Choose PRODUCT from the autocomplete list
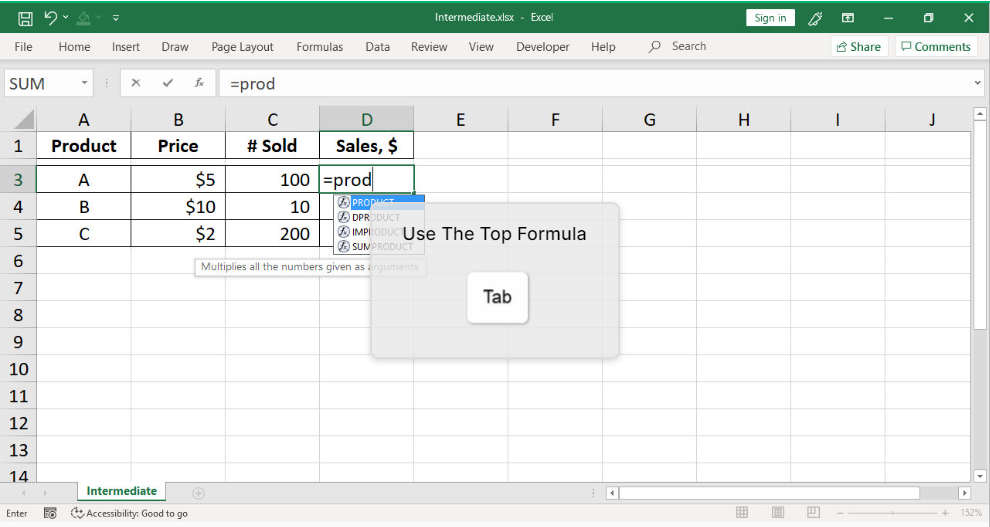 click(379, 203)
